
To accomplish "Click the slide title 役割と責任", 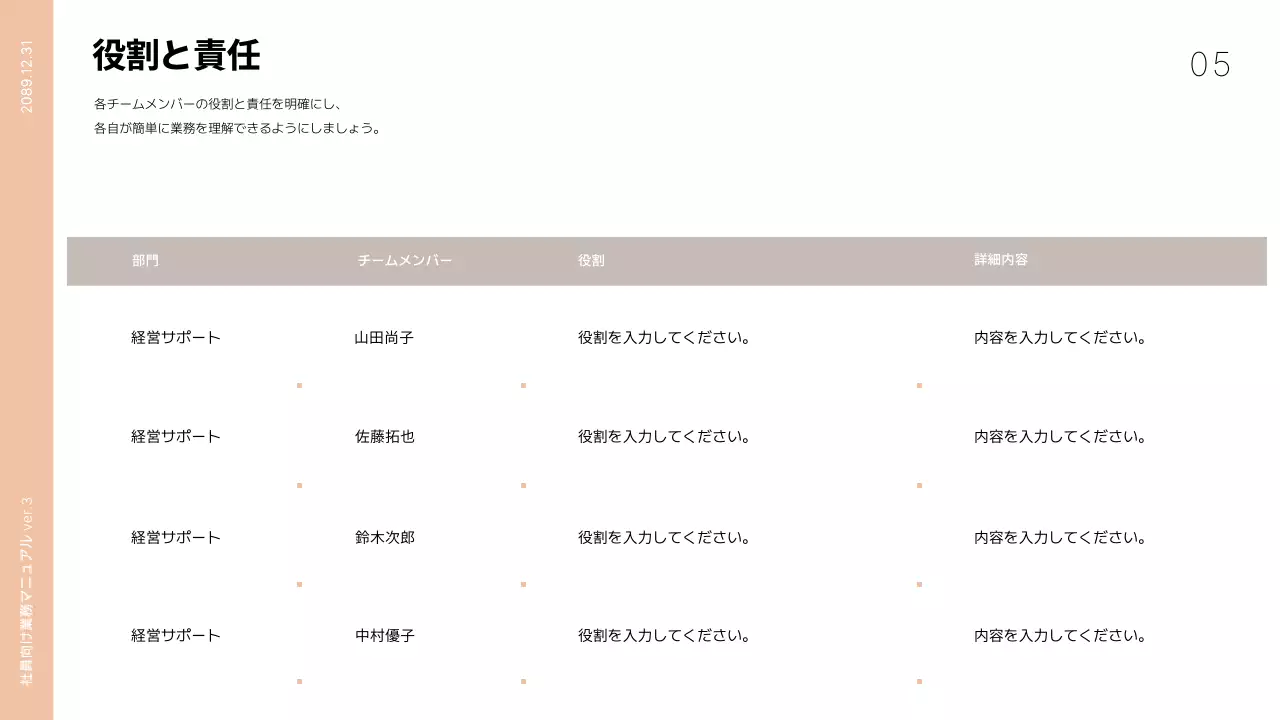I will click(176, 55).
